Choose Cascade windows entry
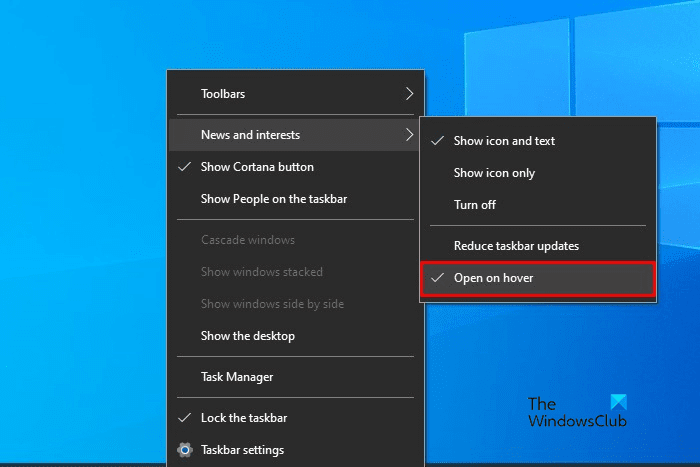 pyautogui.click(x=296, y=240)
